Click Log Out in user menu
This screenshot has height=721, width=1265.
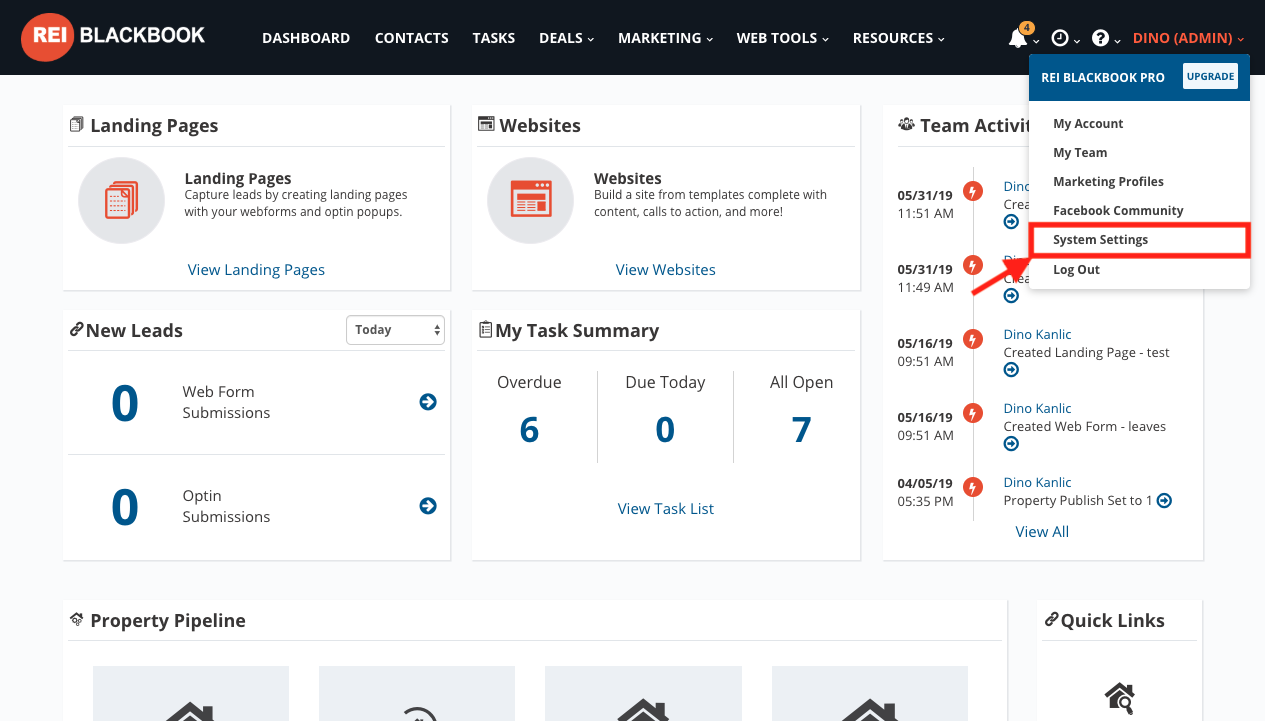[x=1076, y=270]
